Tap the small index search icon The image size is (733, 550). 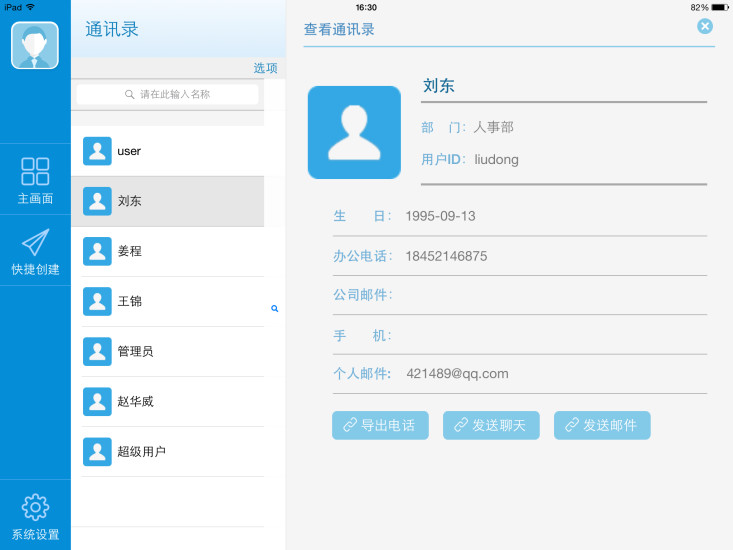pos(275,309)
